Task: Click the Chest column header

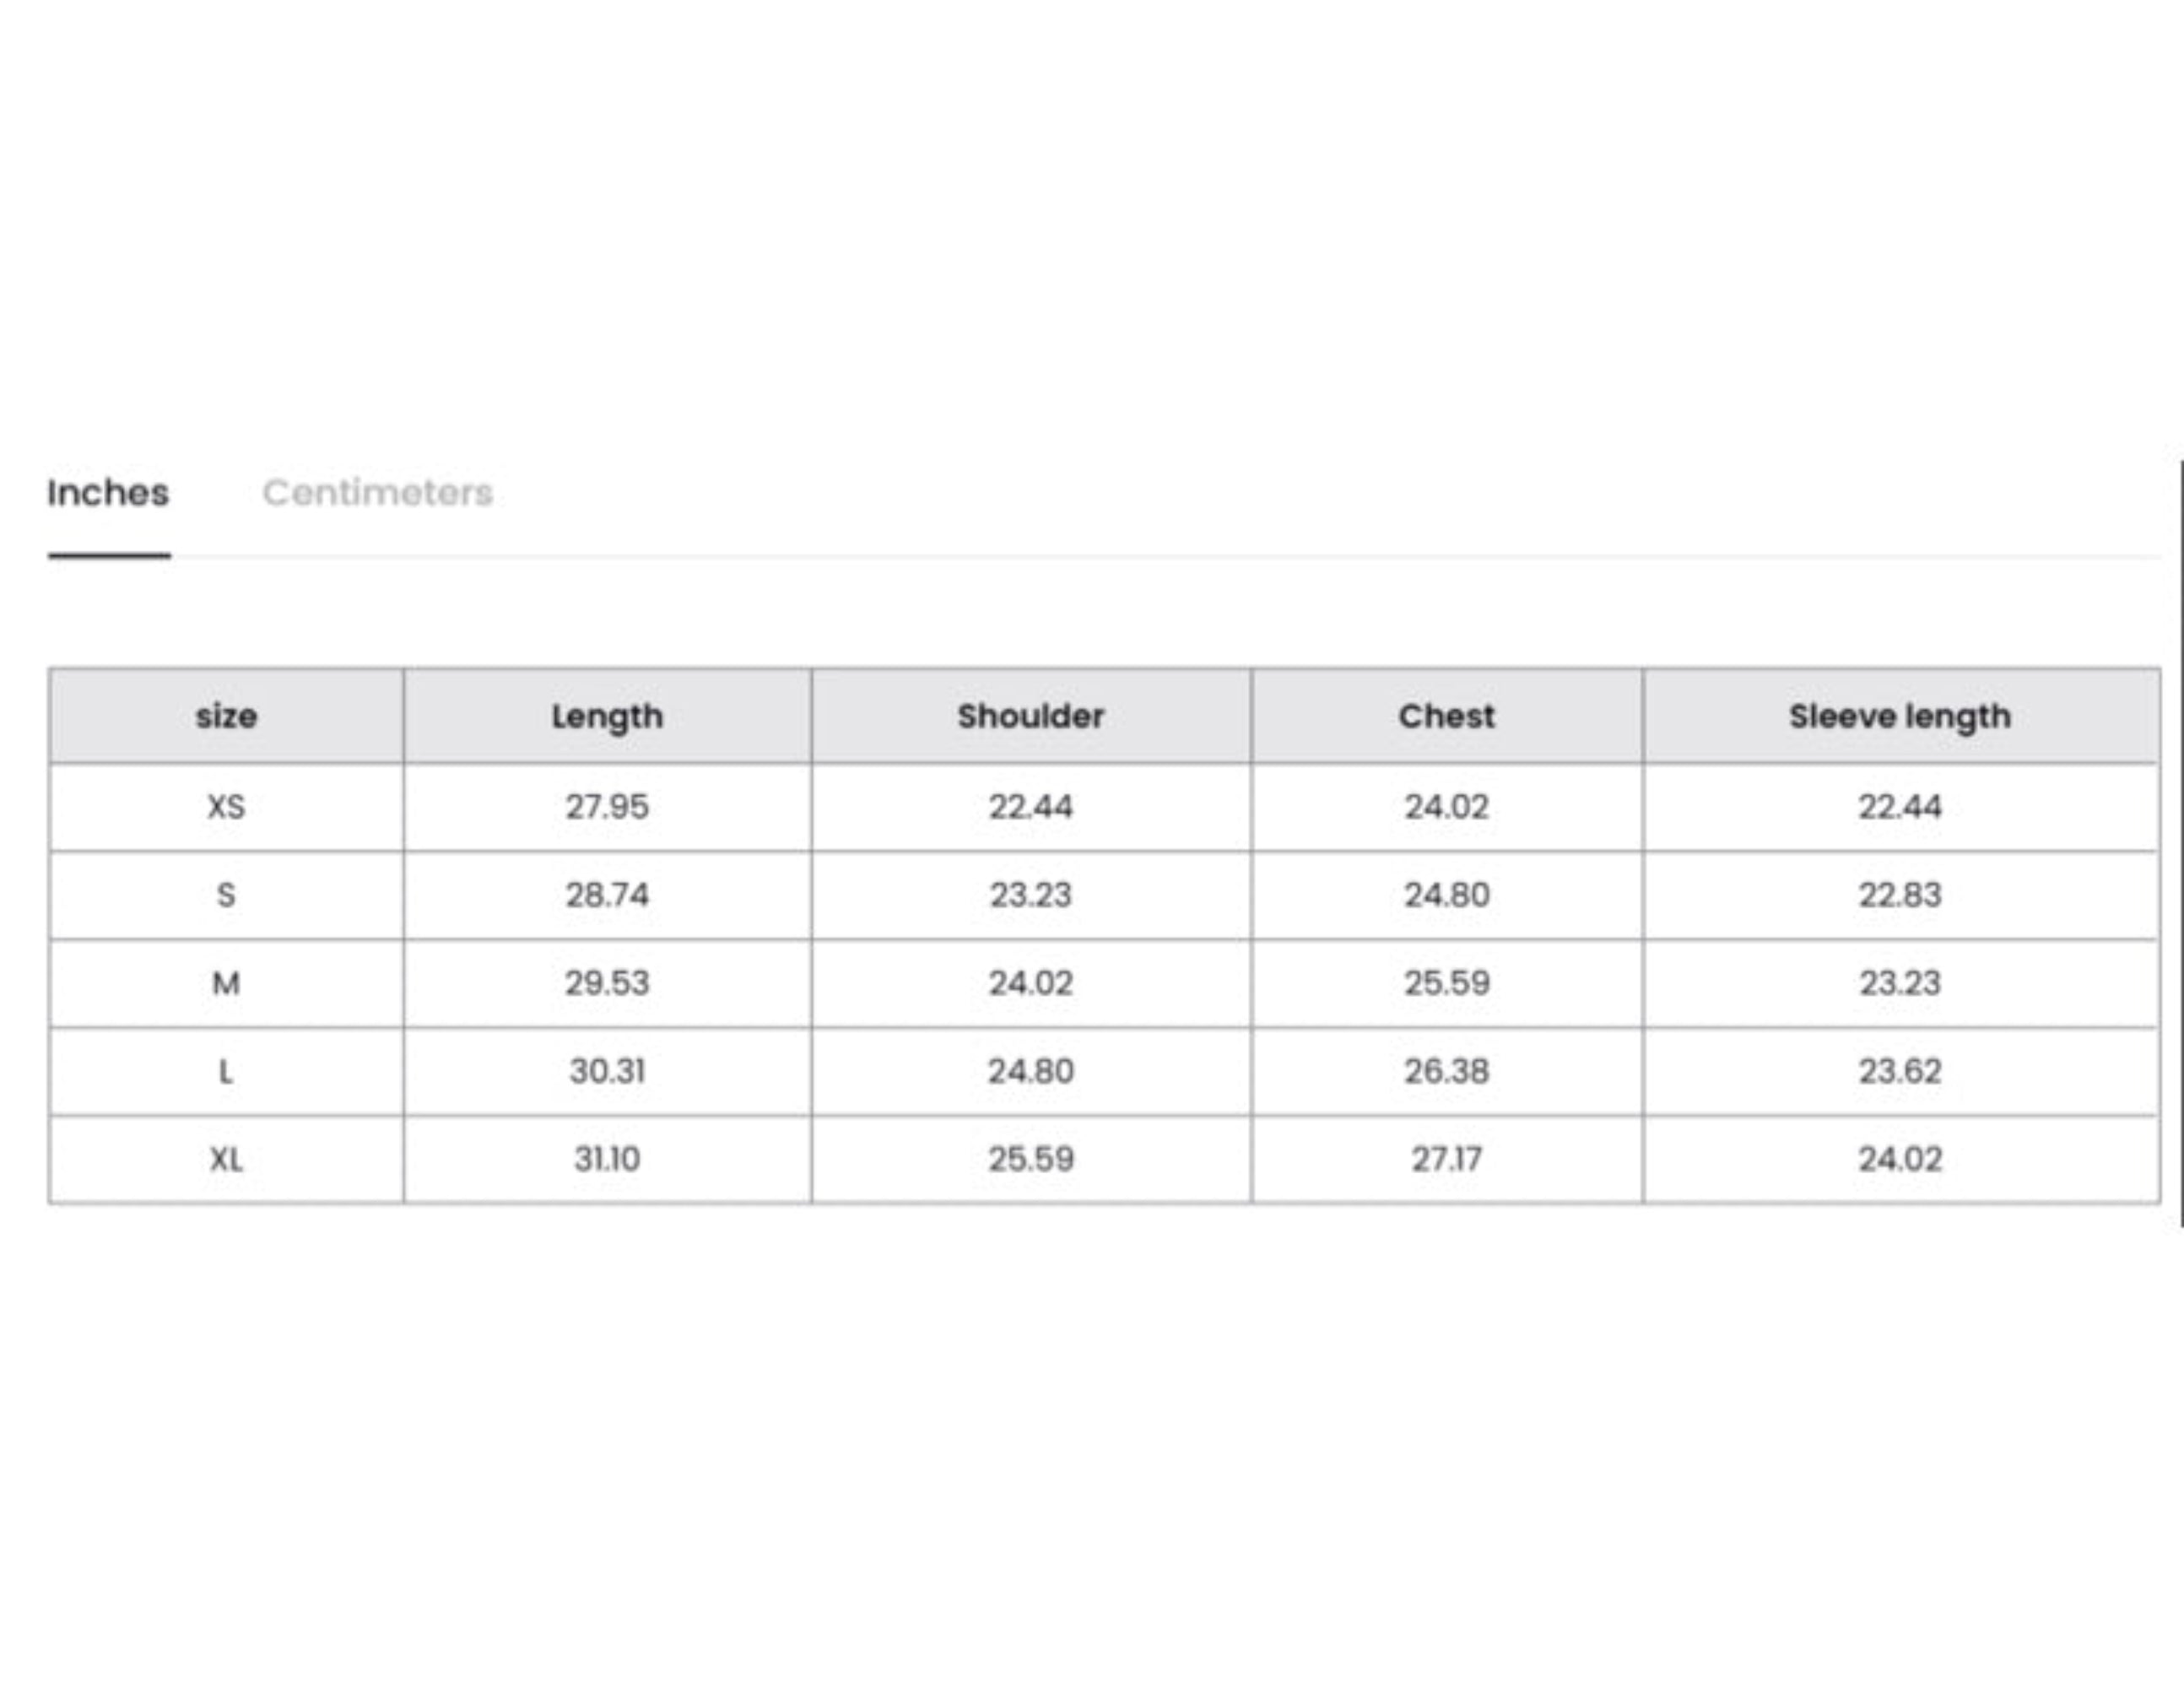Action: pyautogui.click(x=1446, y=716)
